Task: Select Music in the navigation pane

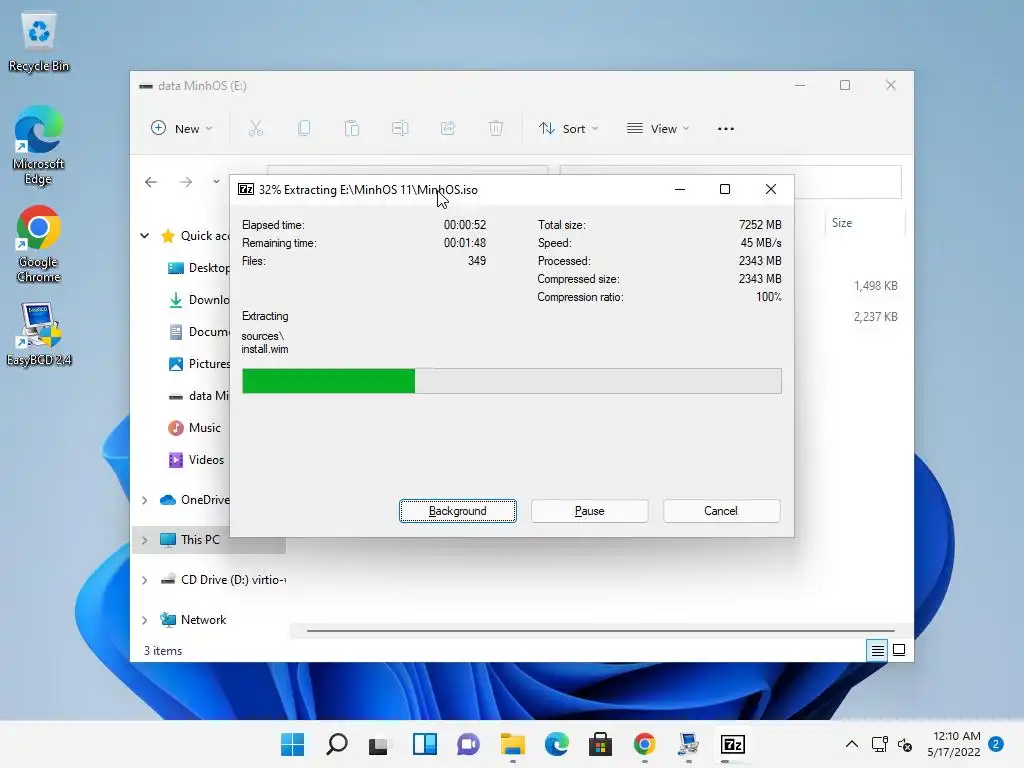Action: click(195, 428)
